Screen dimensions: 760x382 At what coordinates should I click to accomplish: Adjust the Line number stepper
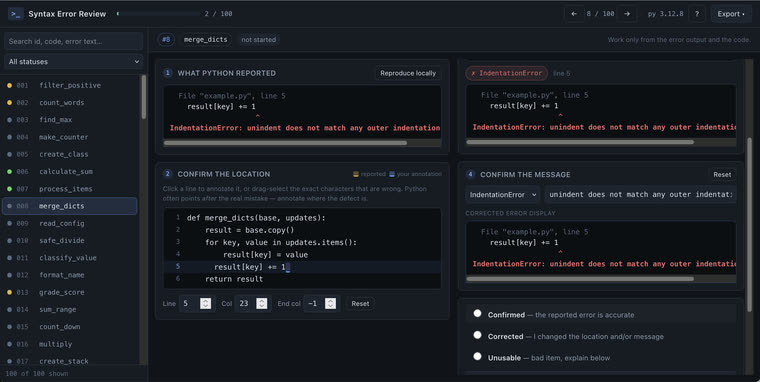206,303
